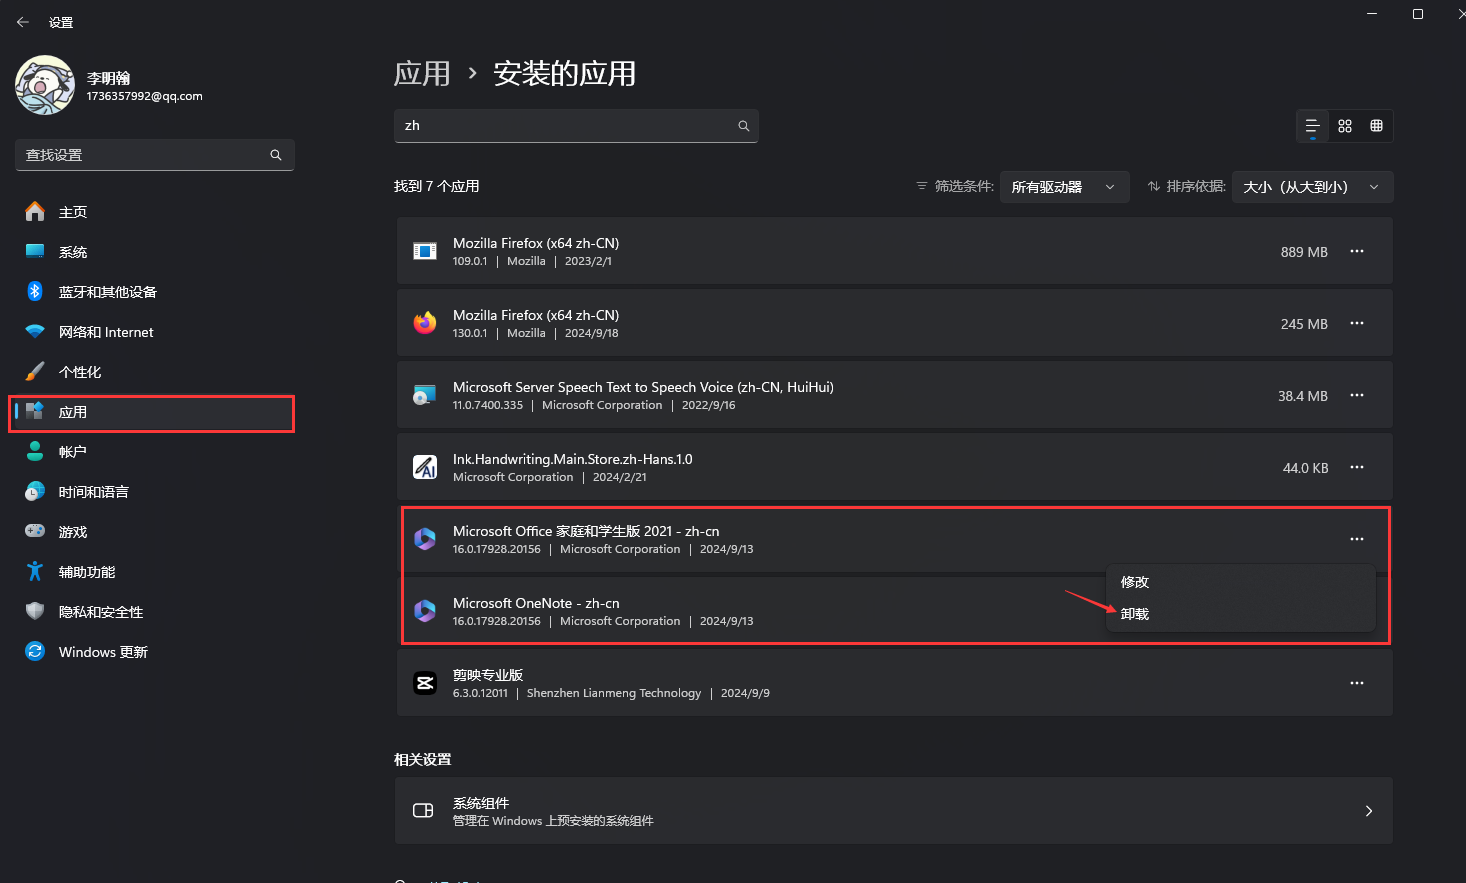Expand the 所有驱动器 filter dropdown
The image size is (1466, 883).
pyautogui.click(x=1064, y=187)
